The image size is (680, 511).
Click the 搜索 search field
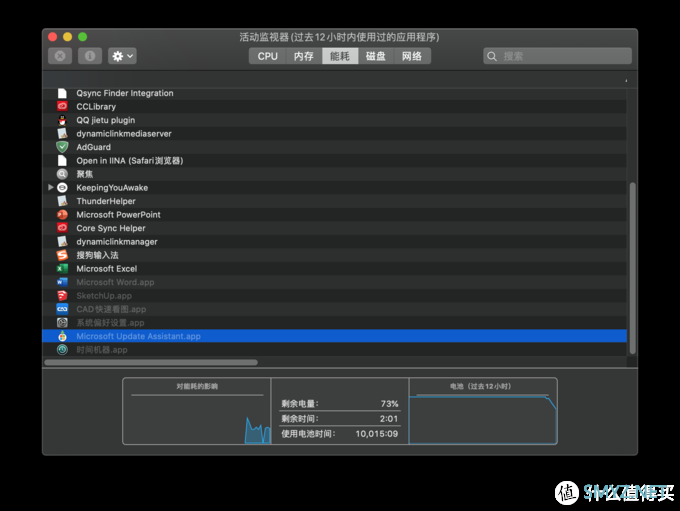(557, 56)
